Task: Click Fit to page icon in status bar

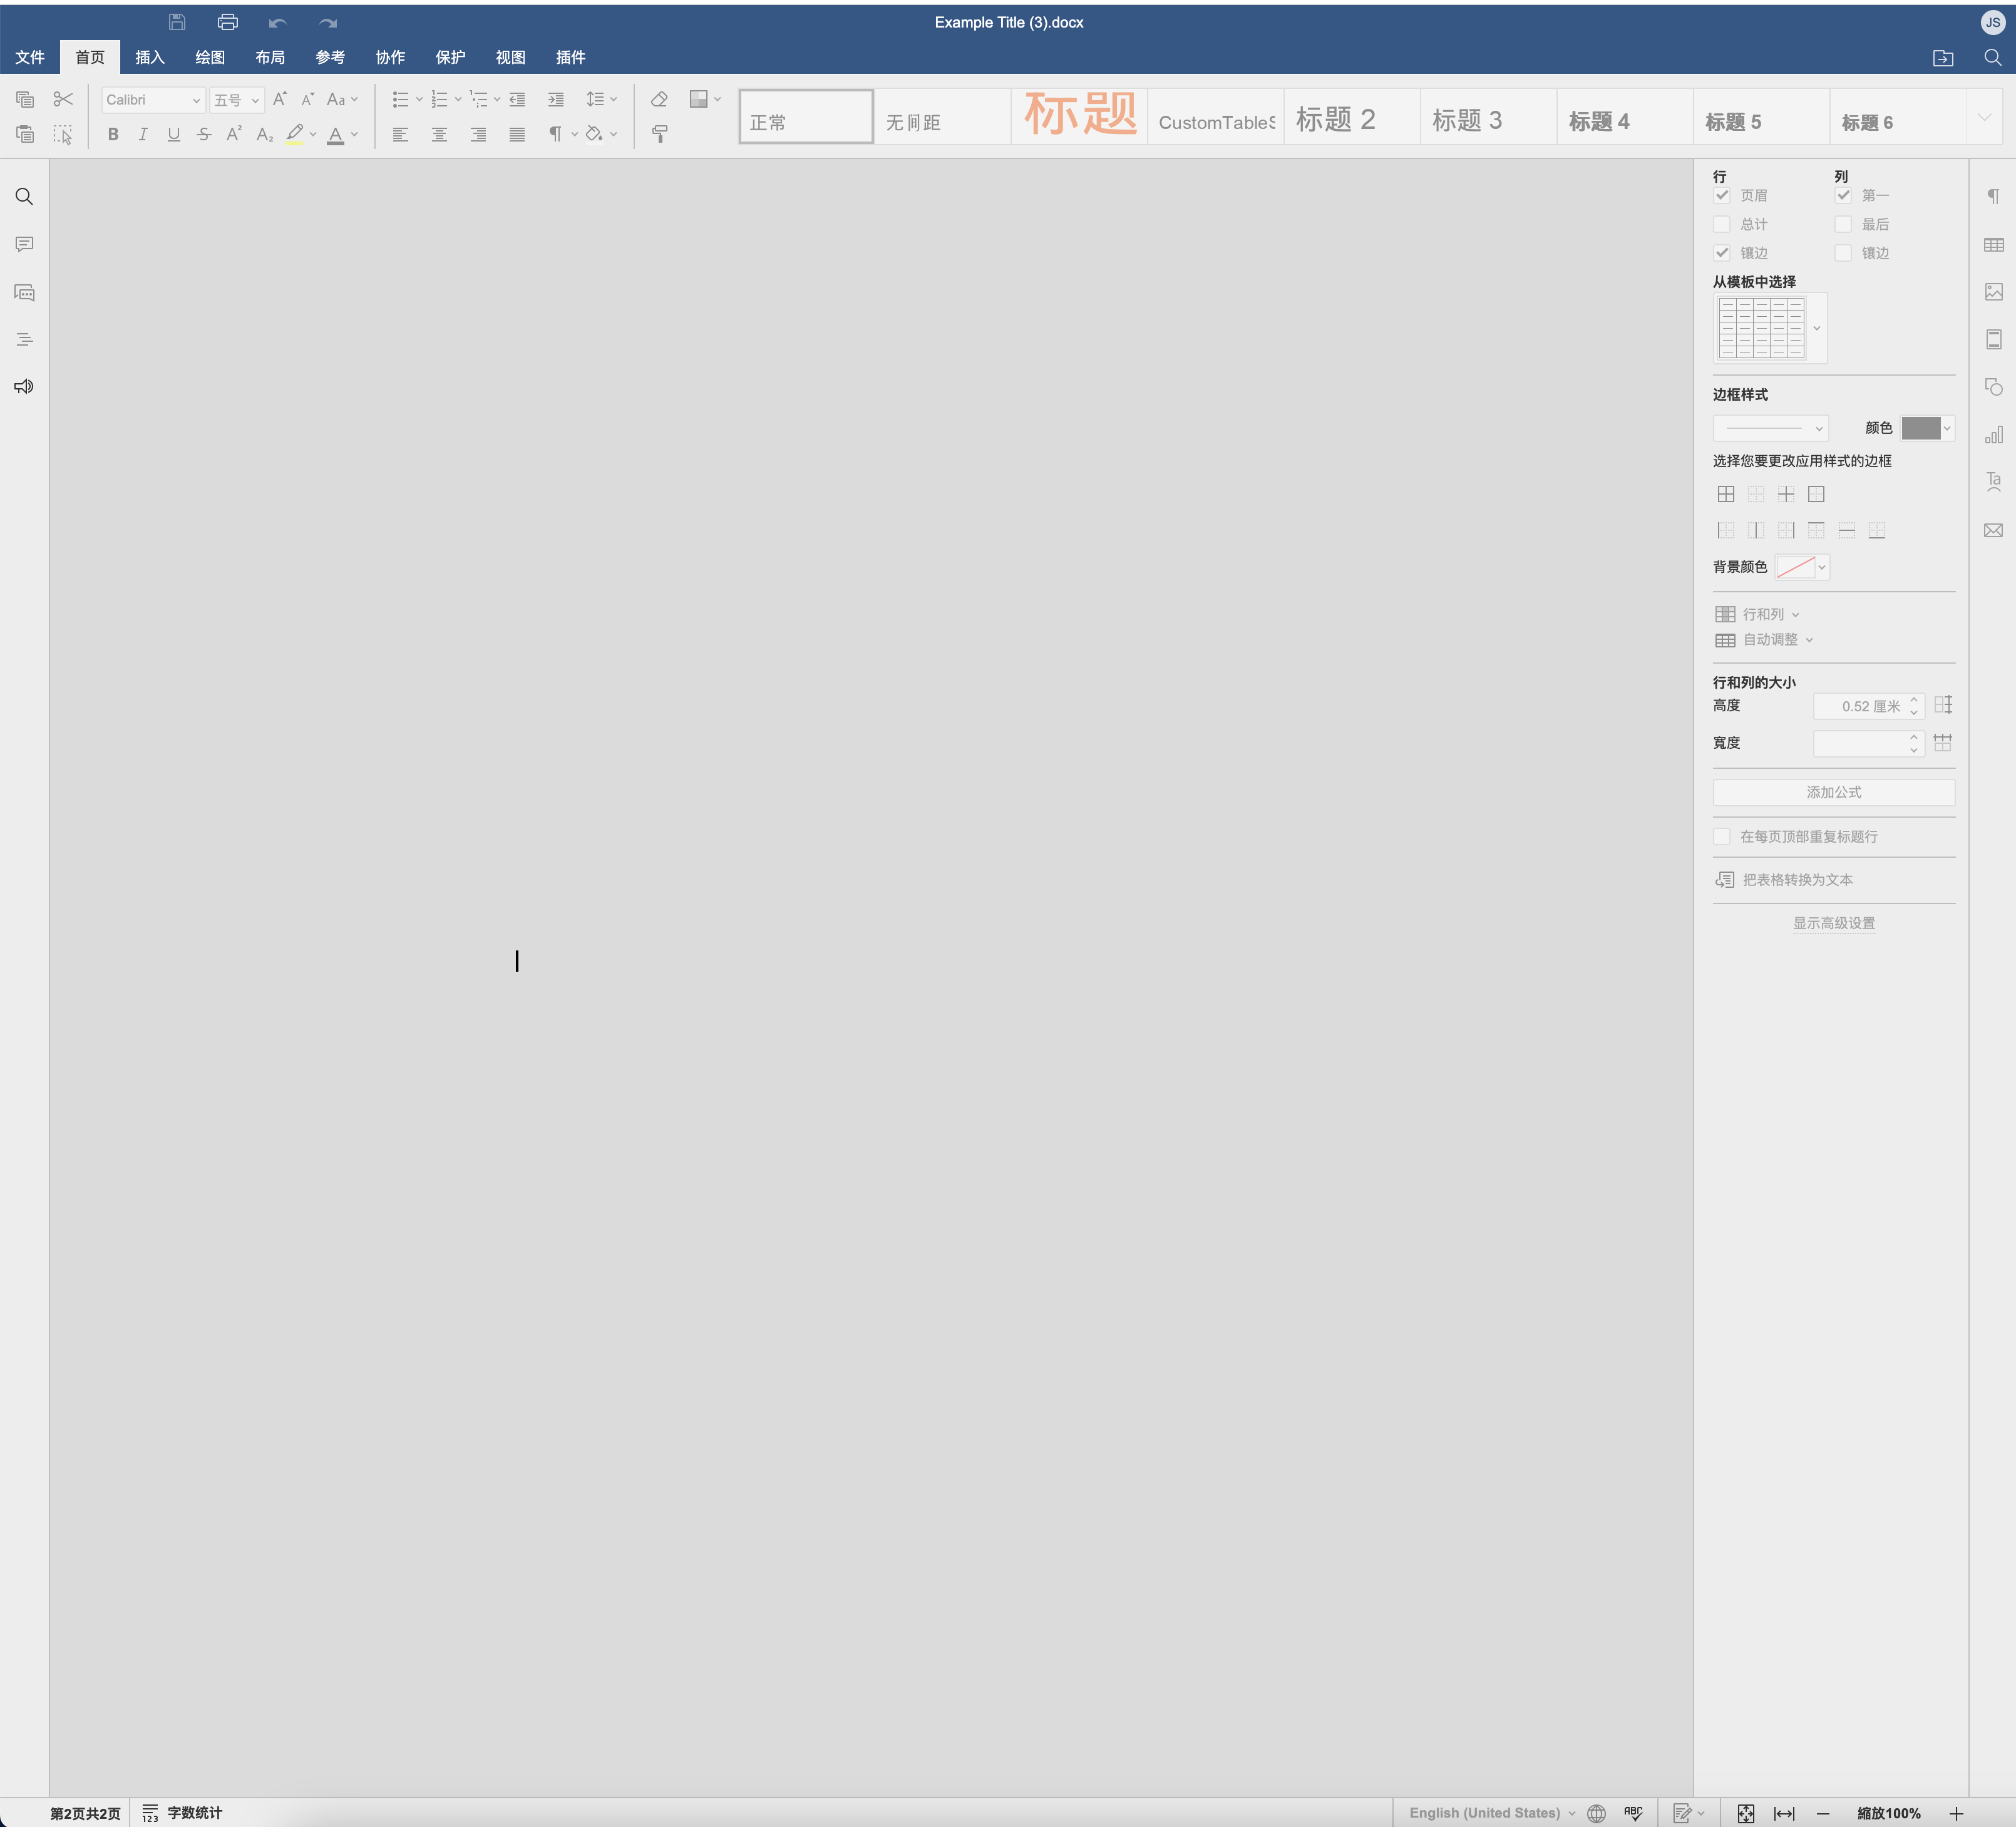Action: [x=1745, y=1813]
